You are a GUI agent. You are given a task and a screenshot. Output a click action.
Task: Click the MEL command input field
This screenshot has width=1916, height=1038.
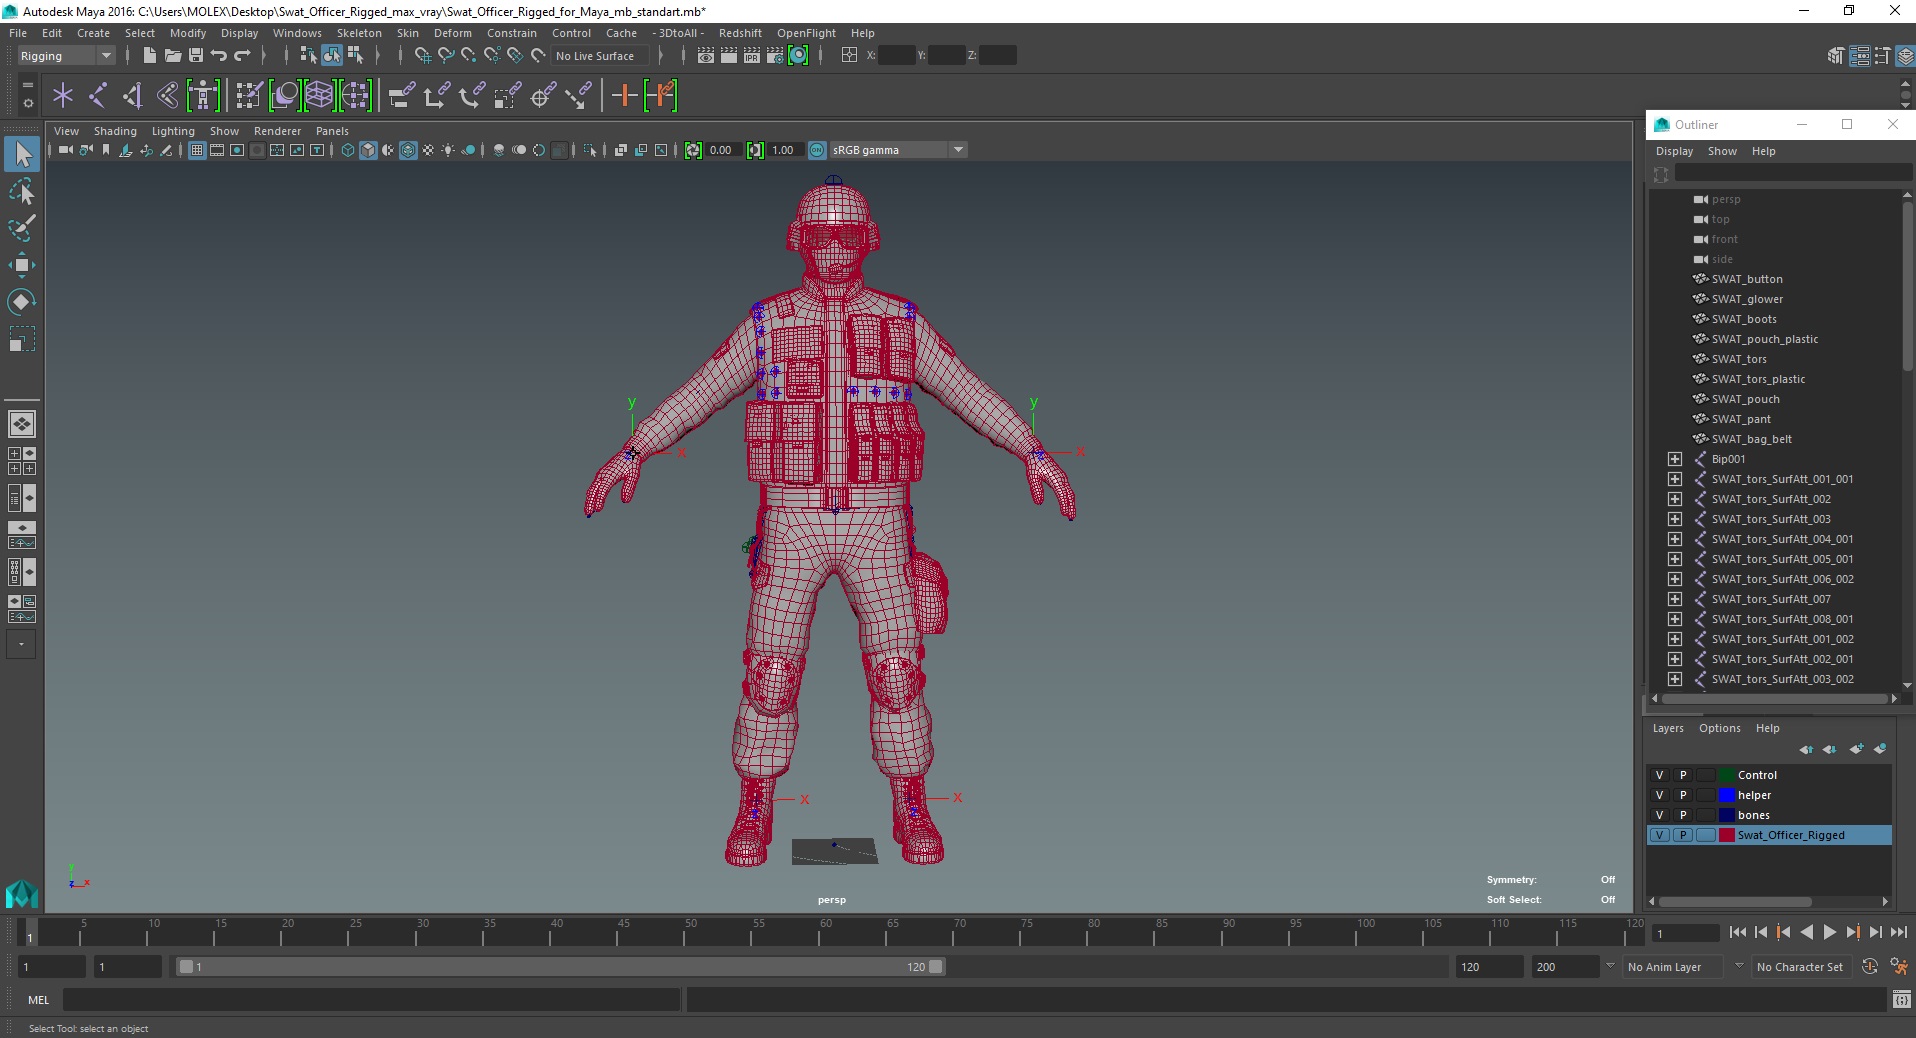372,999
